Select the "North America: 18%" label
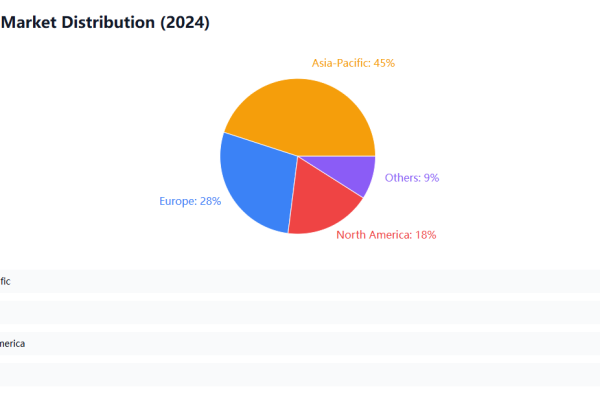The height and width of the screenshot is (400, 600). (386, 235)
